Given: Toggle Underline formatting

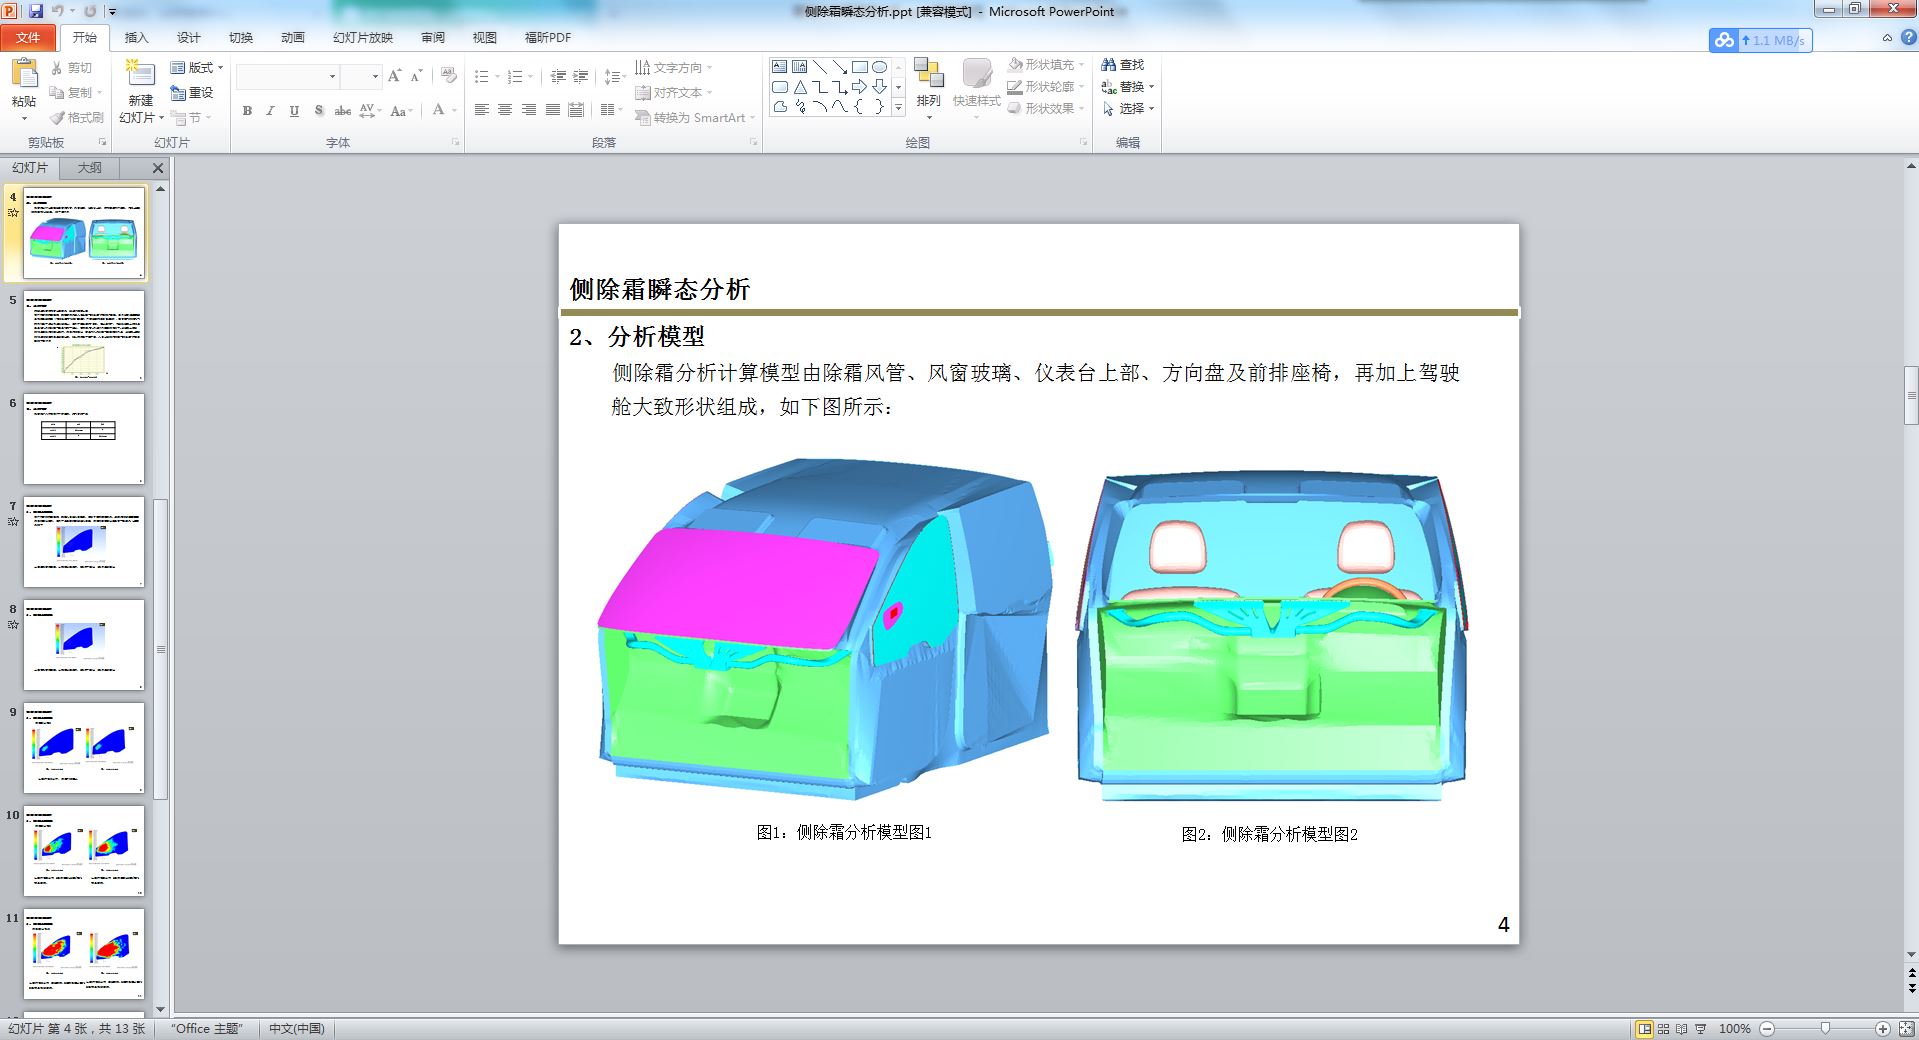Looking at the screenshot, I should pyautogui.click(x=294, y=111).
